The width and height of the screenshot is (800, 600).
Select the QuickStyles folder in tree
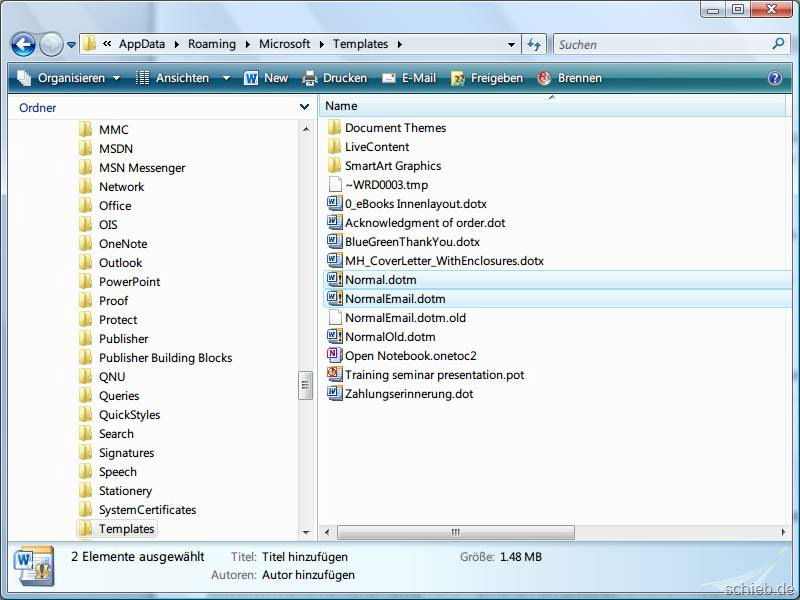coord(120,415)
